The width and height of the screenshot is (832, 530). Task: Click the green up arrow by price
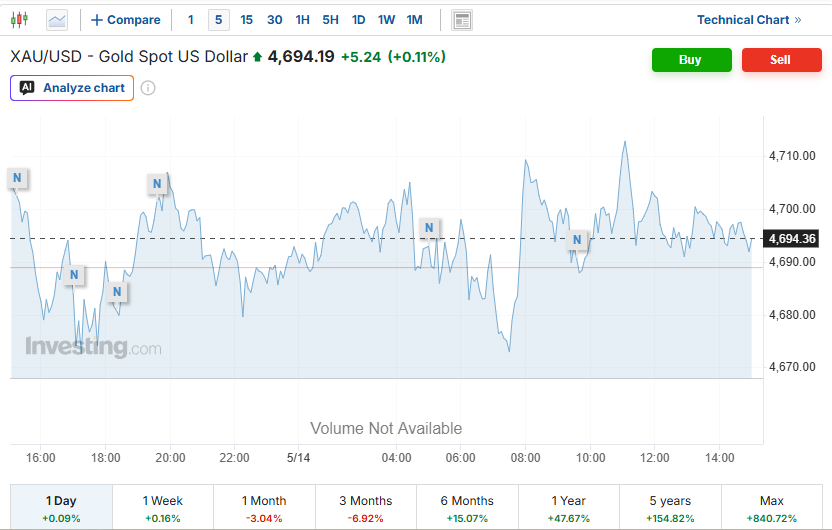pyautogui.click(x=257, y=57)
